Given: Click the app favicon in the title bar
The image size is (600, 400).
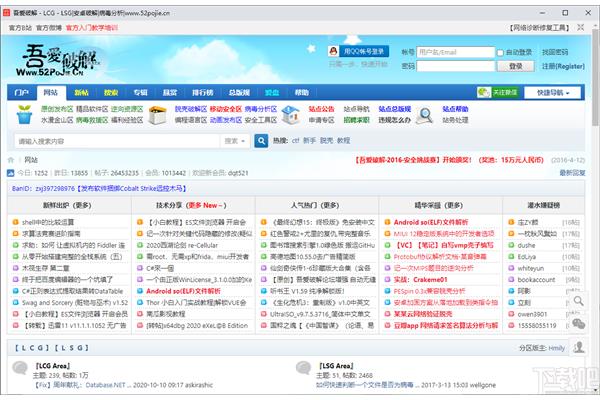Looking at the screenshot, I should pos(6,13).
